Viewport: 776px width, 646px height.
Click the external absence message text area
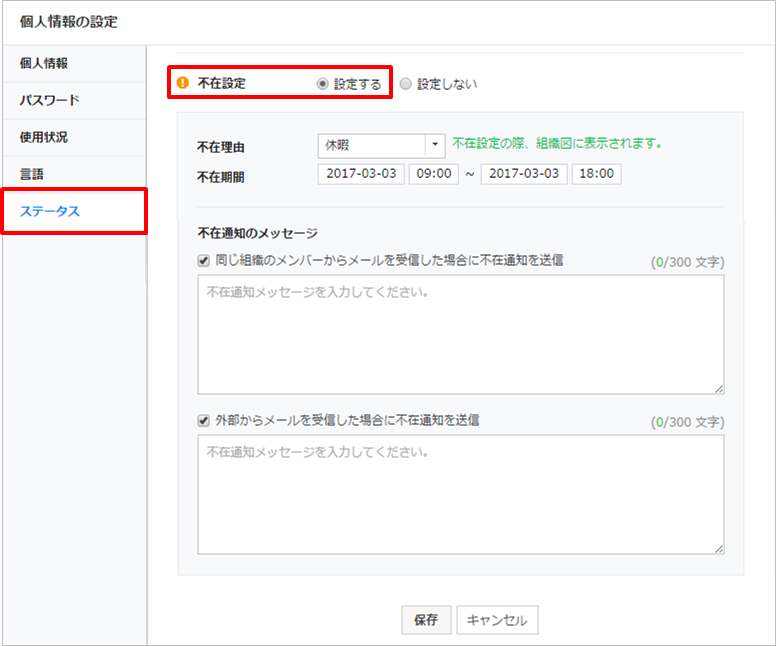pos(460,494)
